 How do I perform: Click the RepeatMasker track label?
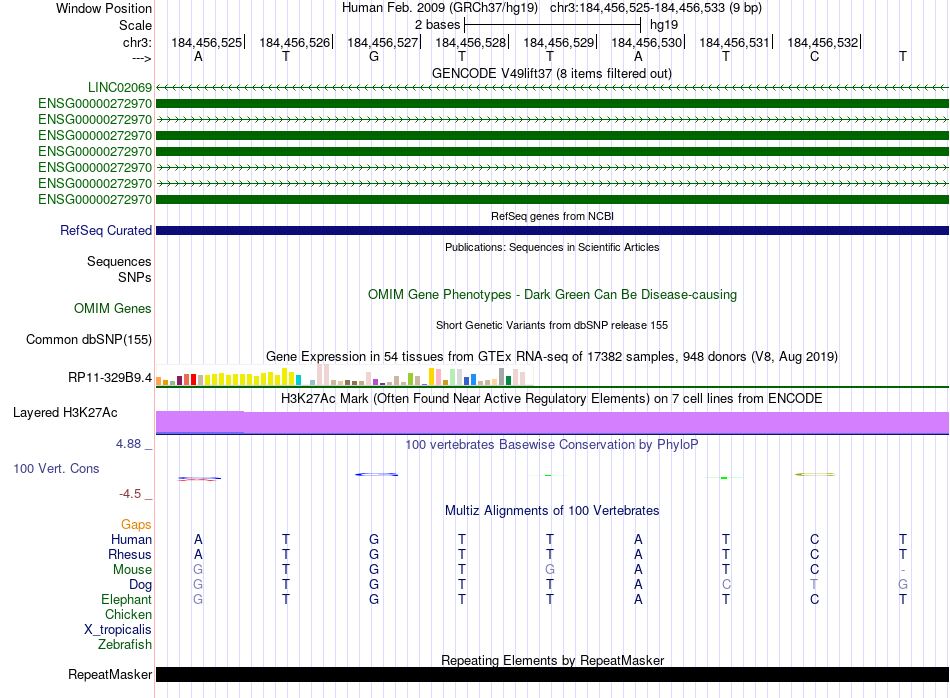[110, 674]
